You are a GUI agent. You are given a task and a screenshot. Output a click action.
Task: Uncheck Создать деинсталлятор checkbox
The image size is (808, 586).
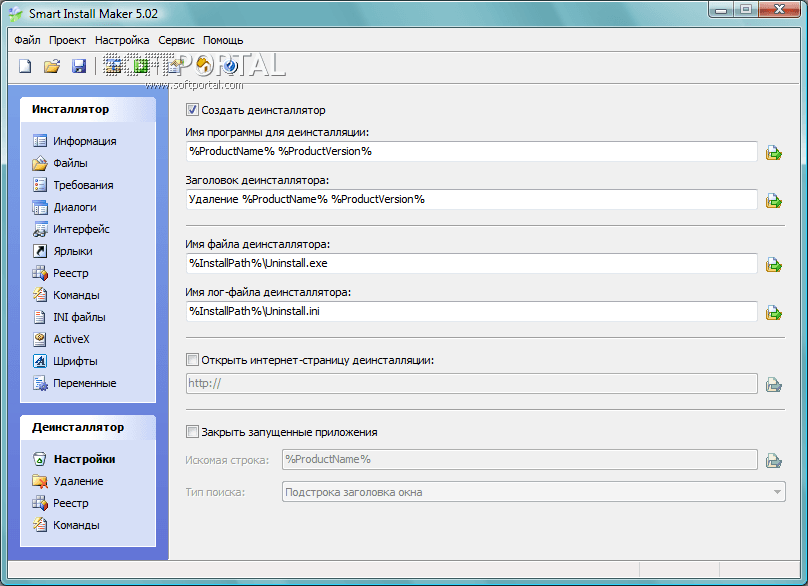coord(192,110)
